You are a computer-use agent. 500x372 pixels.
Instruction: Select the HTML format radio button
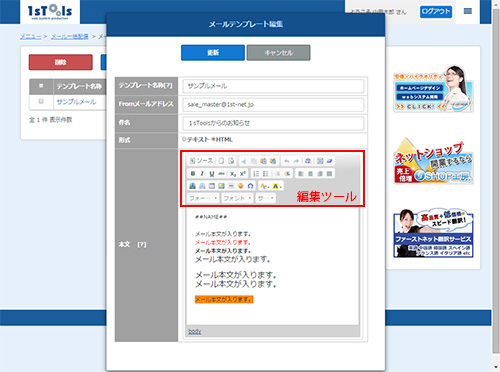tap(213, 139)
